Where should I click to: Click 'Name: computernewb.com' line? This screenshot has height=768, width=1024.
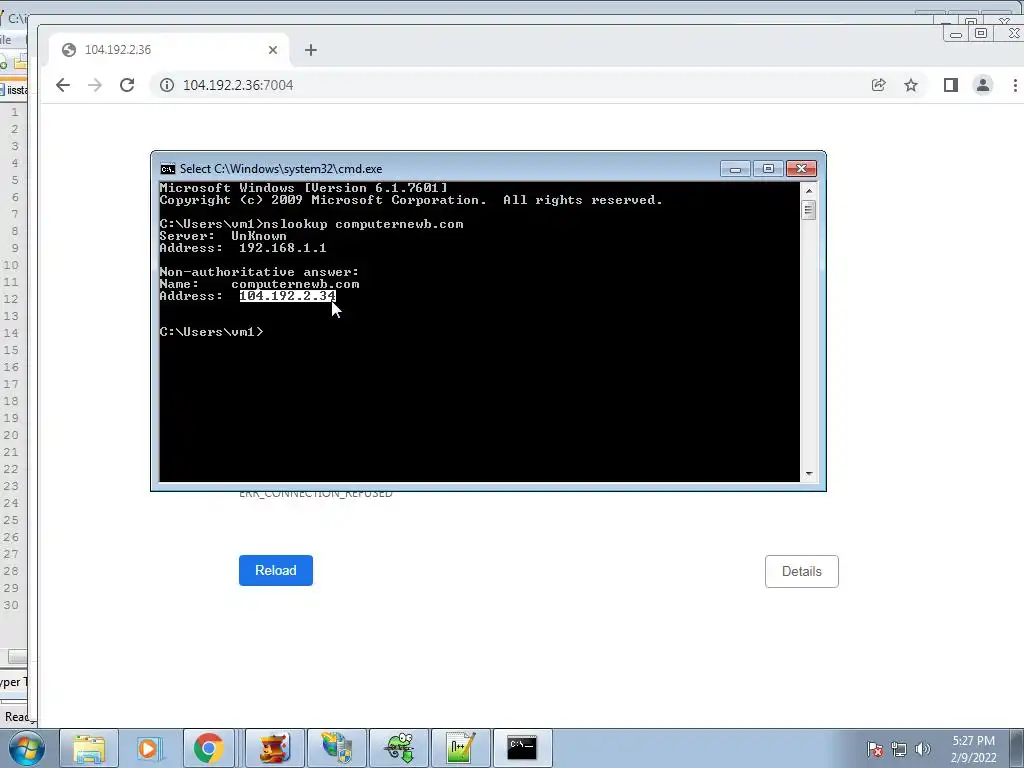tap(259, 284)
